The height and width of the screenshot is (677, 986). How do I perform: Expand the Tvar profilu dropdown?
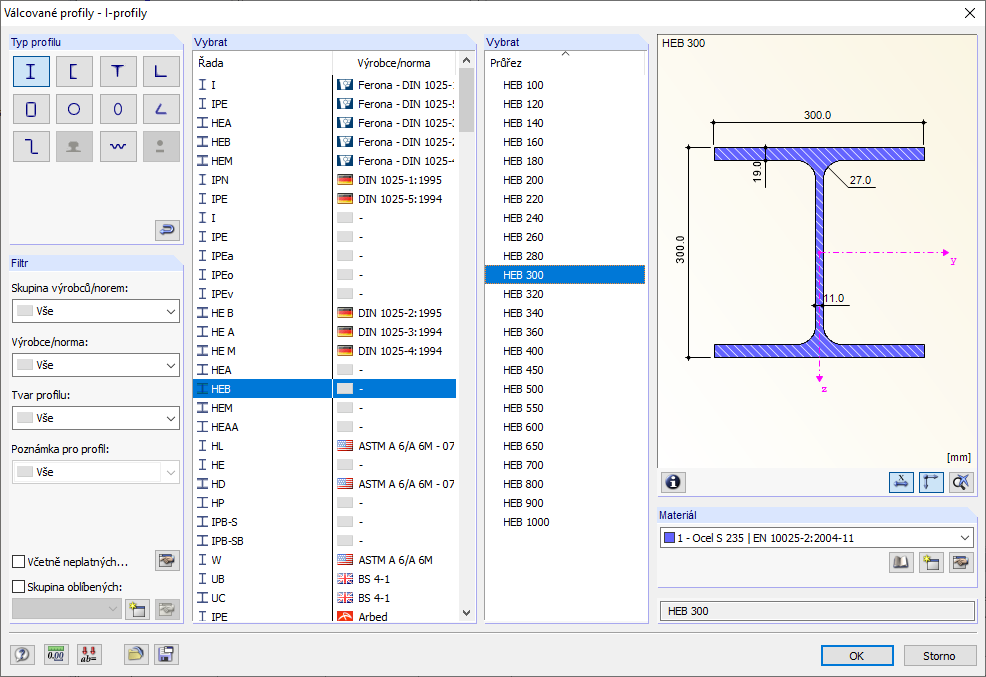point(95,418)
